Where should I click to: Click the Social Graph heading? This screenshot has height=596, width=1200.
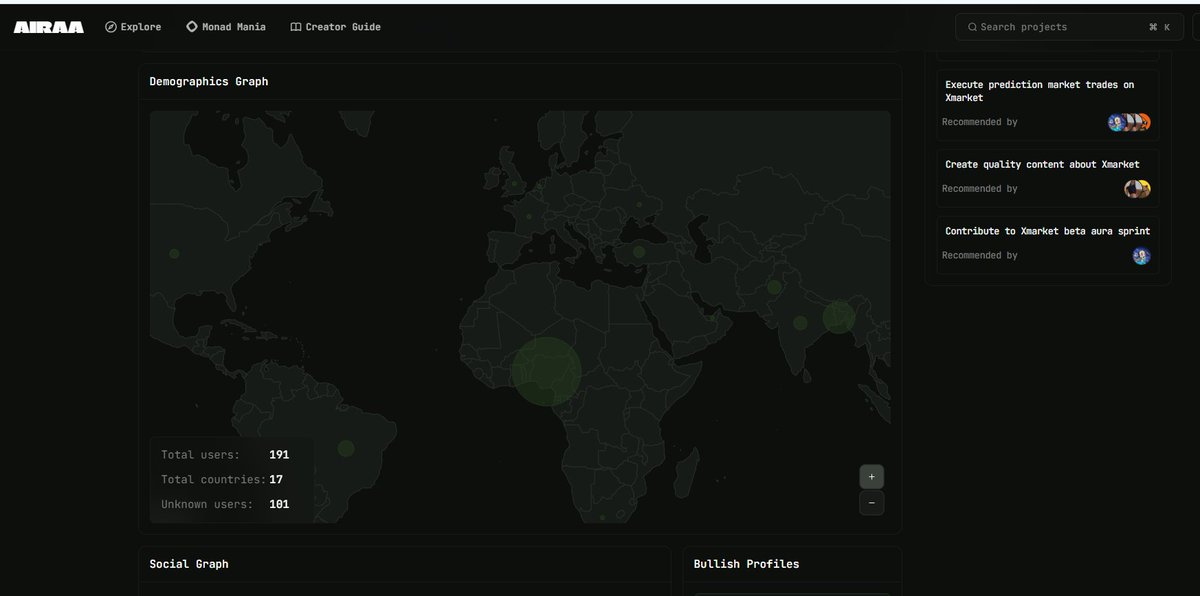tap(189, 564)
